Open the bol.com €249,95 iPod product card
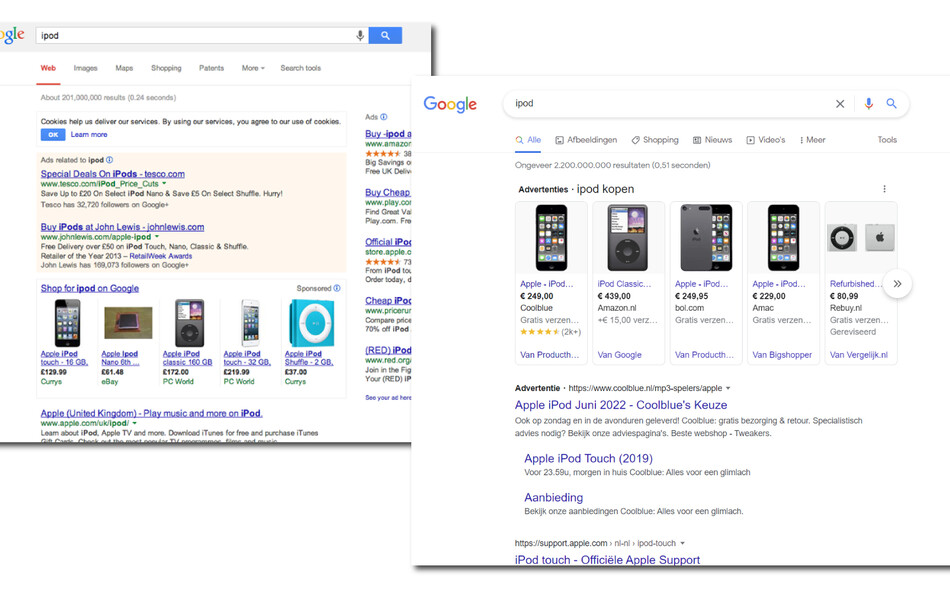The width and height of the screenshot is (950, 594). pyautogui.click(x=706, y=283)
